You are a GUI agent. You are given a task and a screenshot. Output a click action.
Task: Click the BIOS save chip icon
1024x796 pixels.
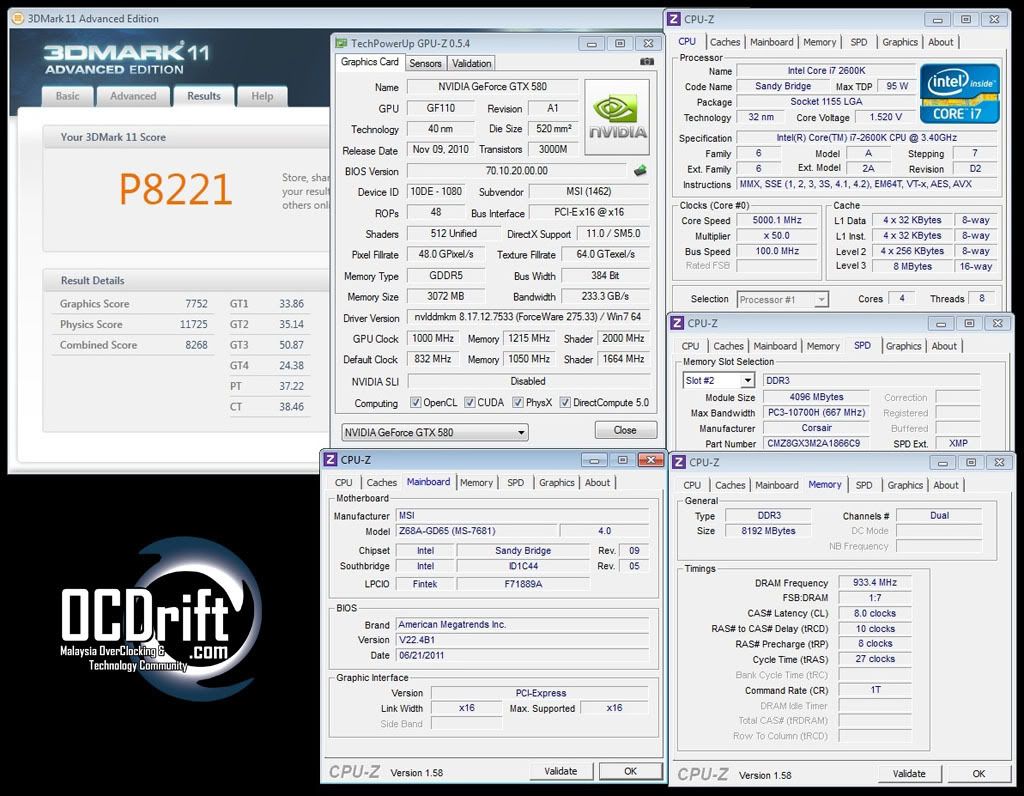pos(640,171)
